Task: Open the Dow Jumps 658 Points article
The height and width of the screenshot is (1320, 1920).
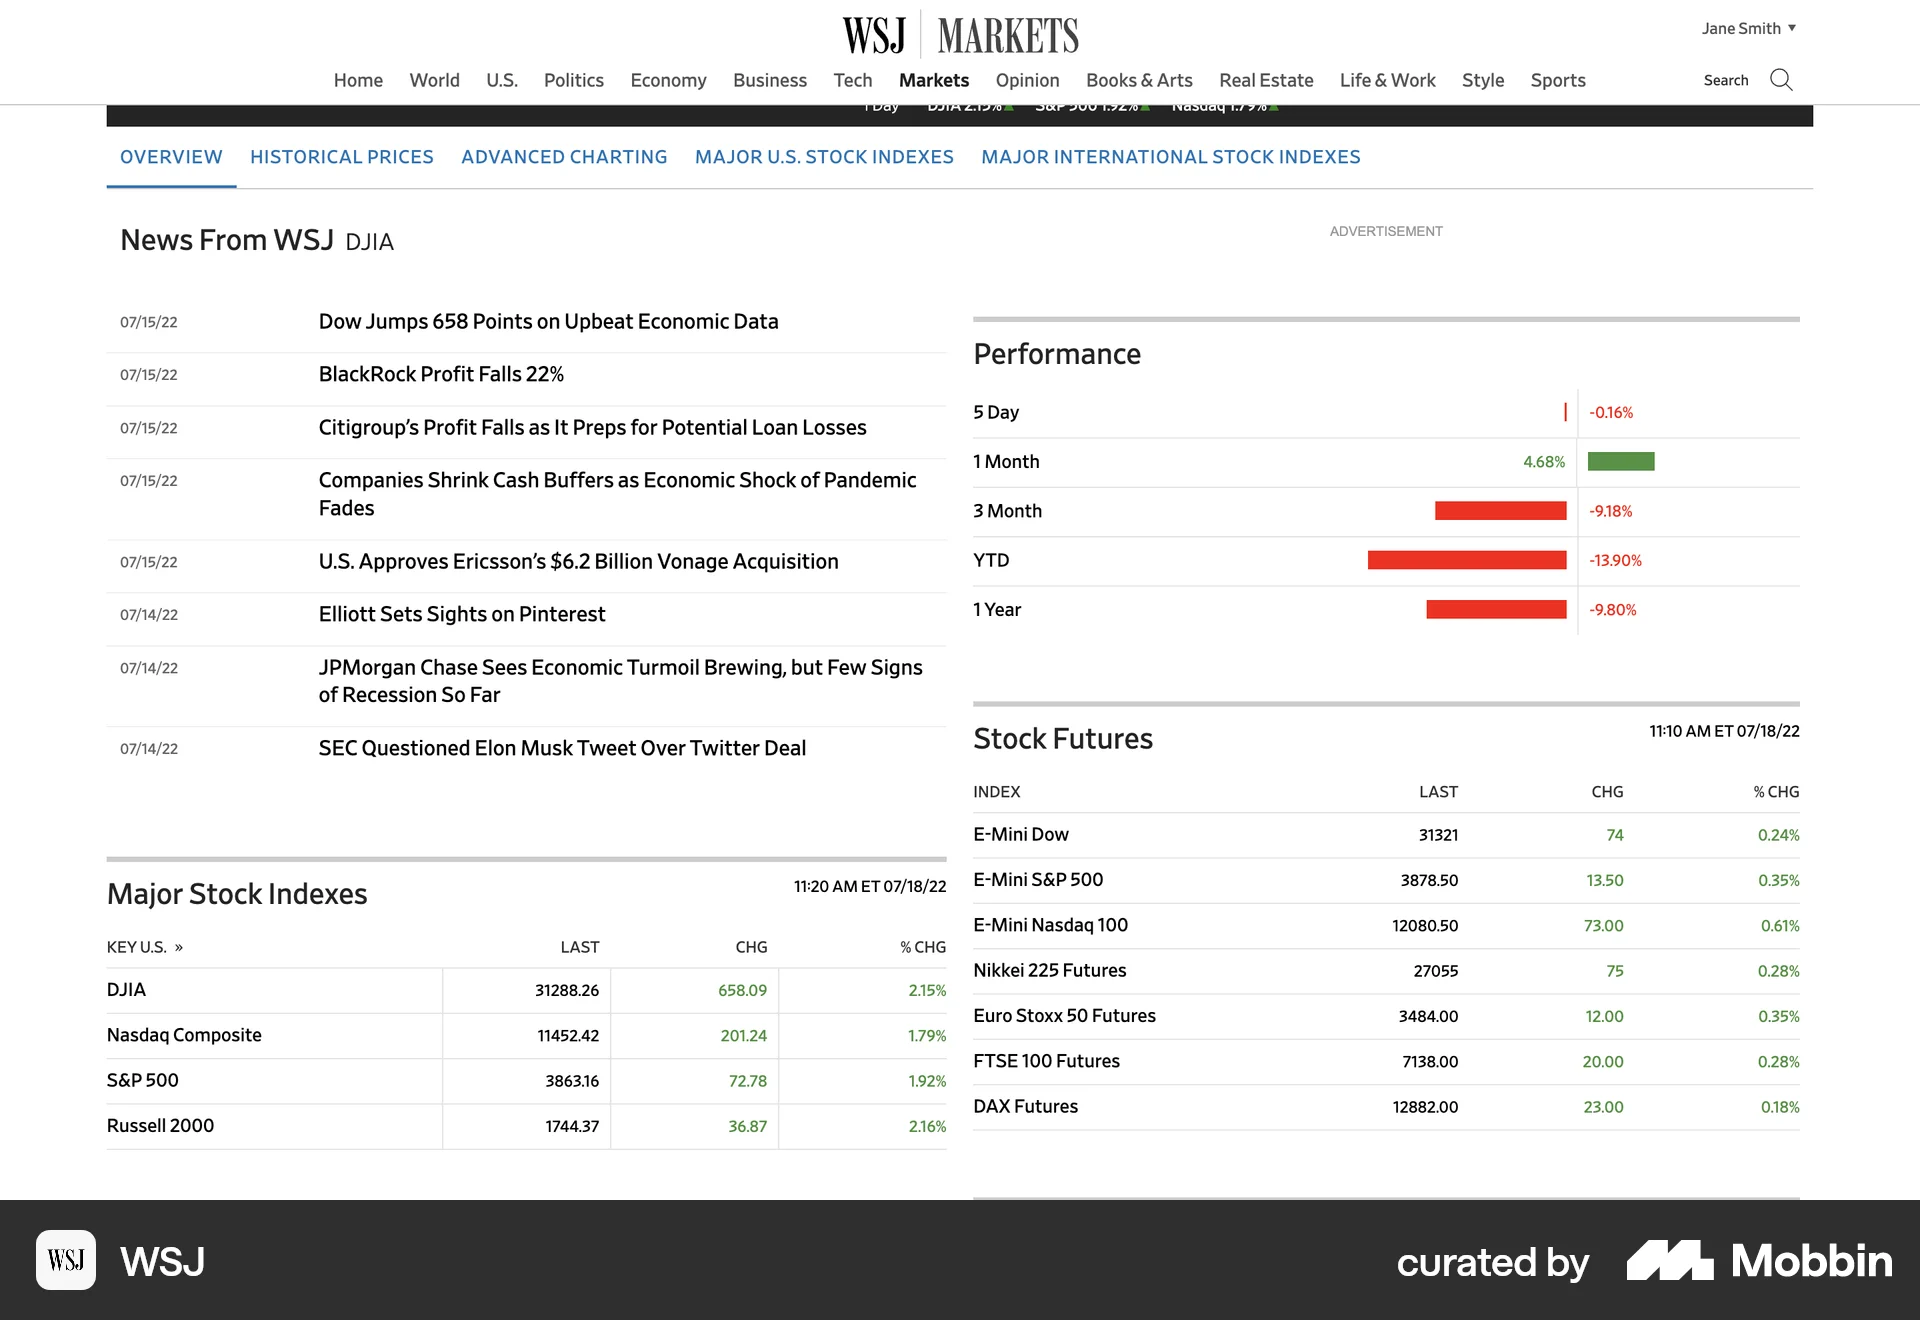Action: tap(548, 321)
